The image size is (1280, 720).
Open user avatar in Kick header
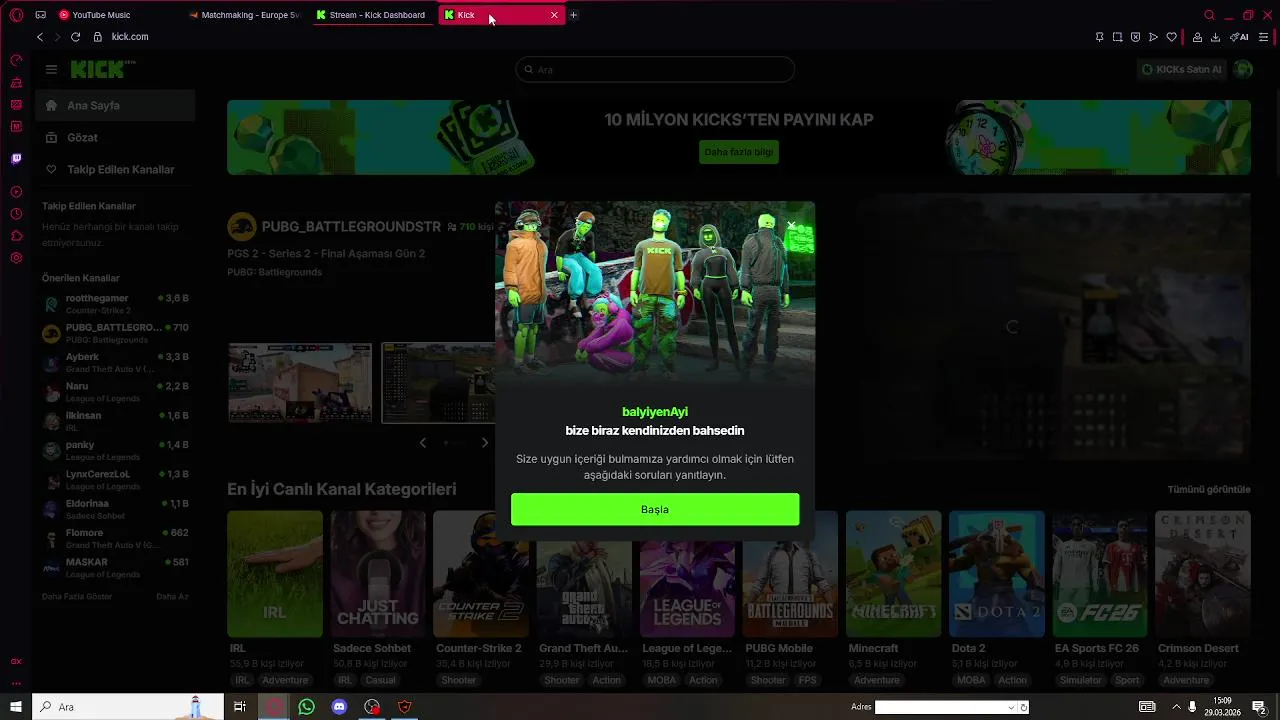pos(1243,69)
